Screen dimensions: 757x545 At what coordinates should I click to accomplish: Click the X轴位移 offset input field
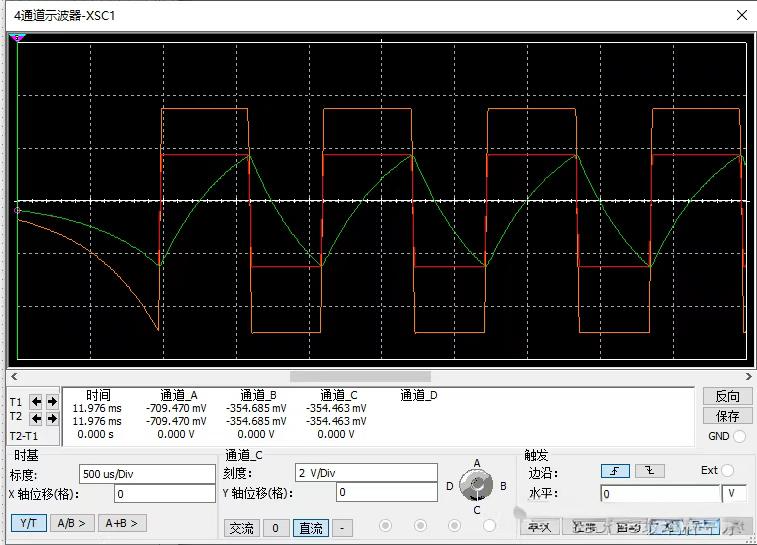click(165, 494)
